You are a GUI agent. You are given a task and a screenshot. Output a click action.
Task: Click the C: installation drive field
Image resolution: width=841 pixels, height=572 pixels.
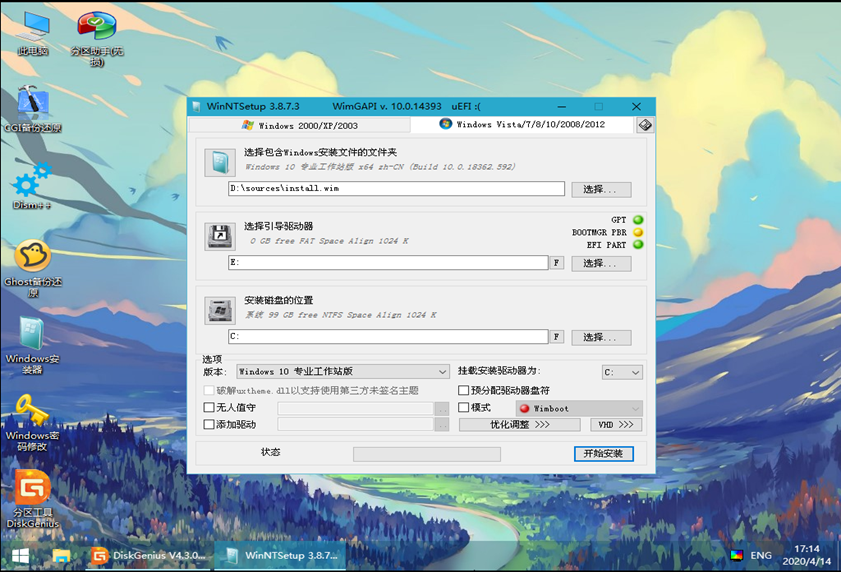[x=388, y=336]
